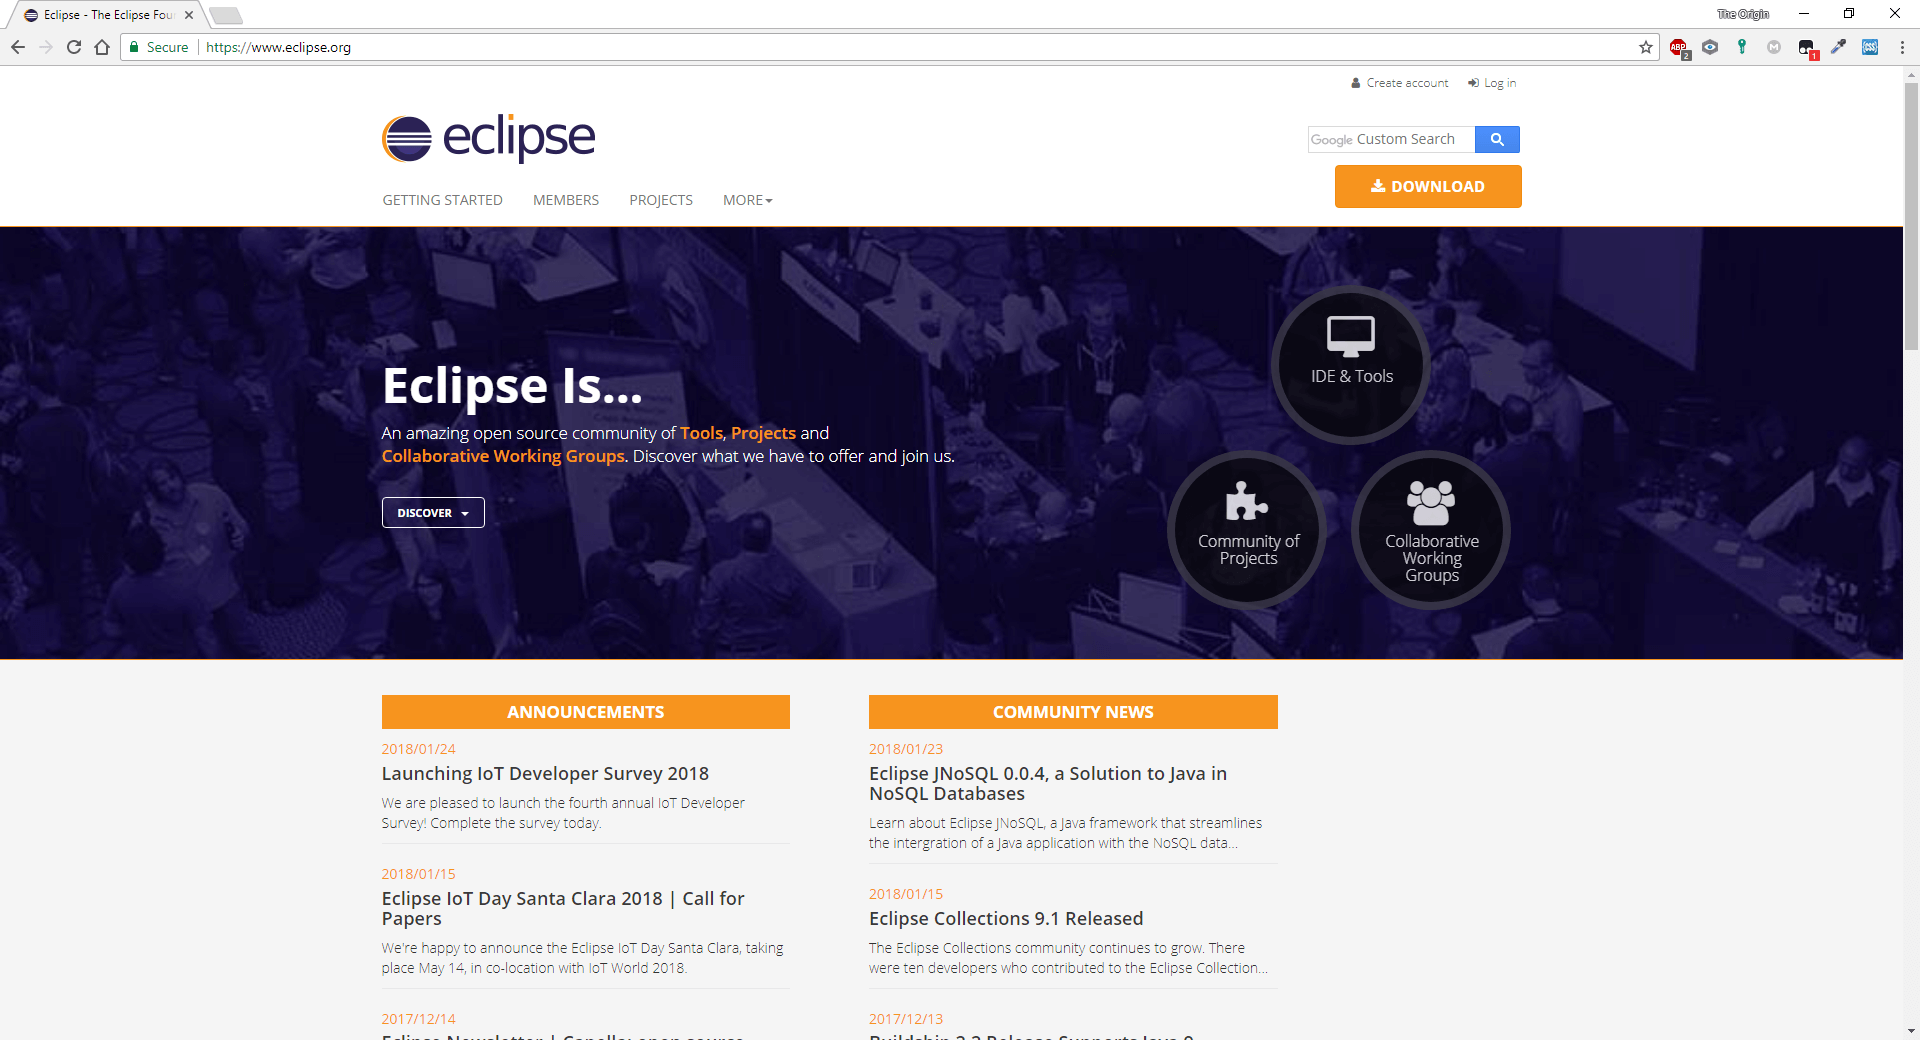Click the browser Back arrow
This screenshot has height=1040, width=1920.
pyautogui.click(x=18, y=47)
